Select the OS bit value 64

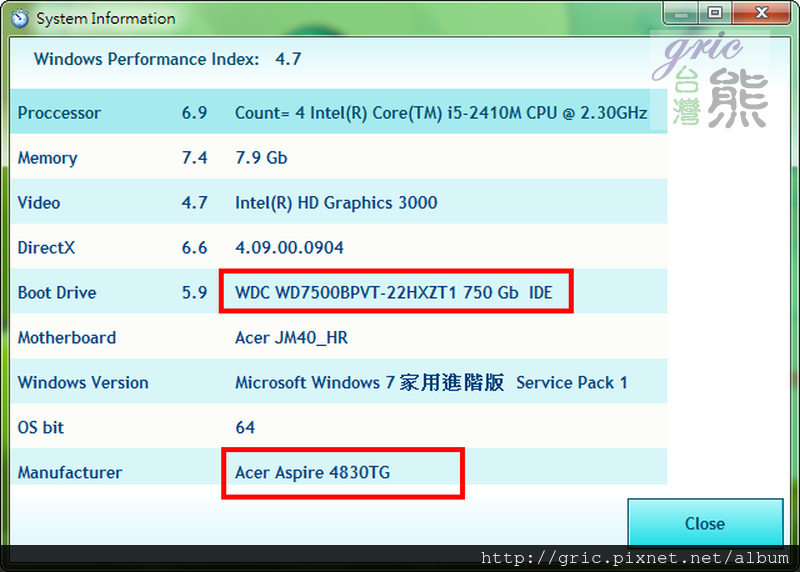[x=245, y=428]
